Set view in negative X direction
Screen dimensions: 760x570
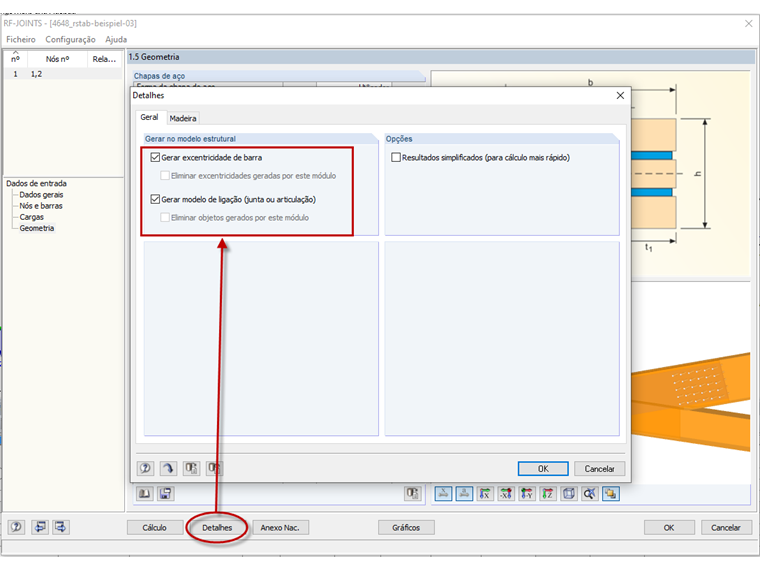click(506, 494)
